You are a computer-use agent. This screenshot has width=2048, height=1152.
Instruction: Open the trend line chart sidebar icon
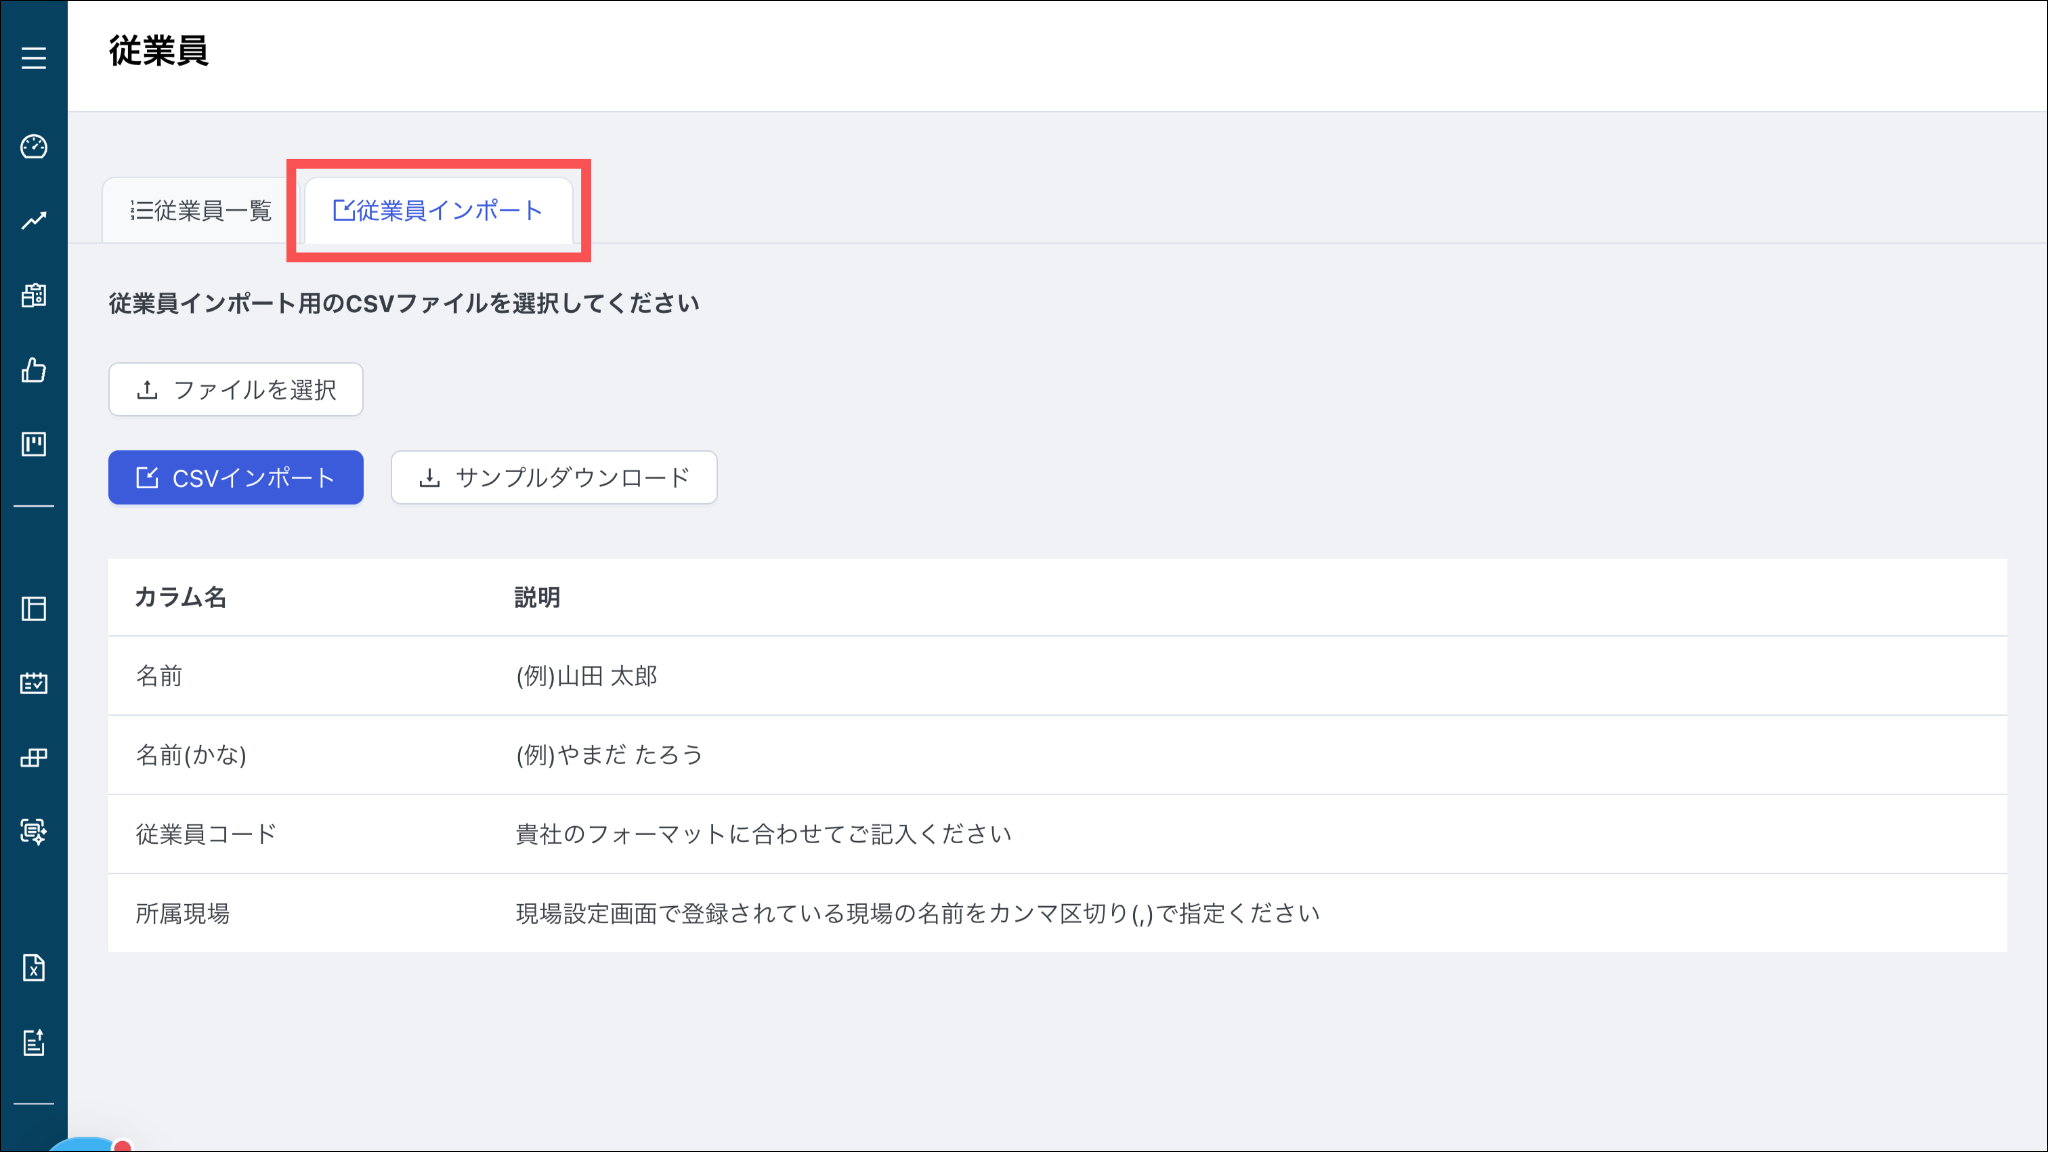34,221
